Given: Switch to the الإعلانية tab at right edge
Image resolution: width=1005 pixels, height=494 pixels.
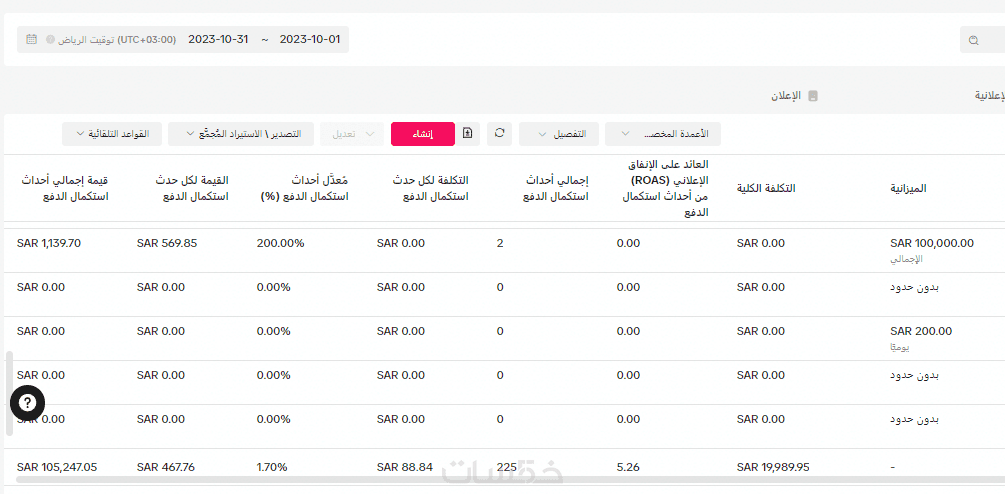Looking at the screenshot, I should 989,96.
